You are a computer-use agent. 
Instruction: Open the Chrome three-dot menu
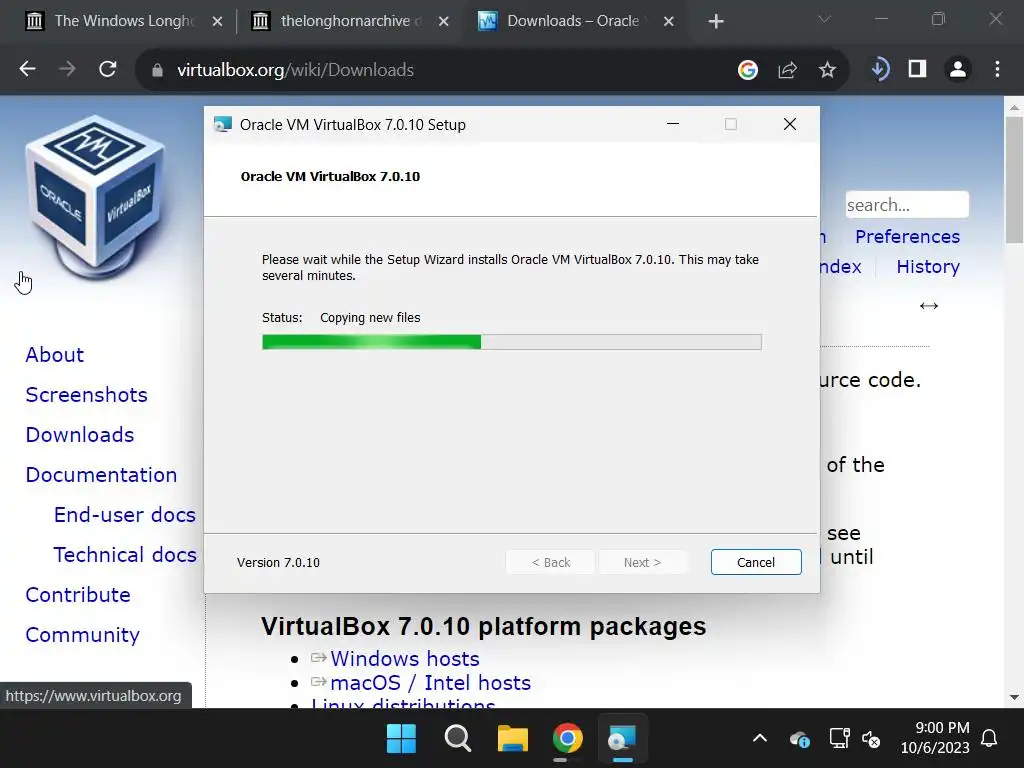point(997,69)
